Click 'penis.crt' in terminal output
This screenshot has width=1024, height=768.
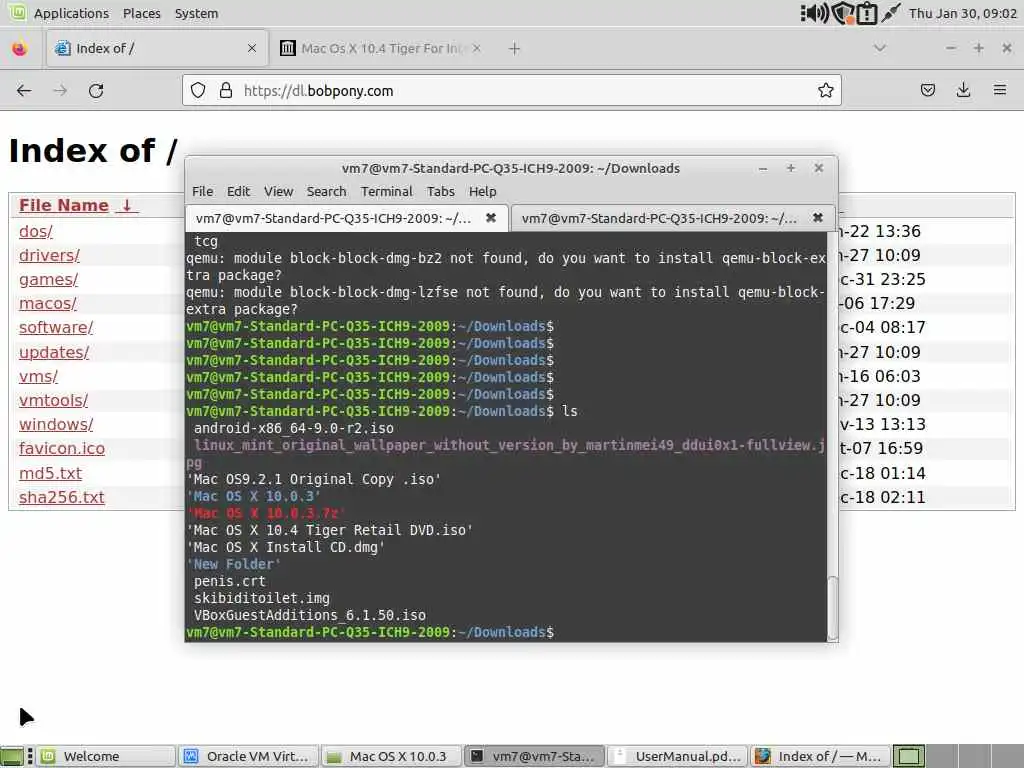point(229,581)
